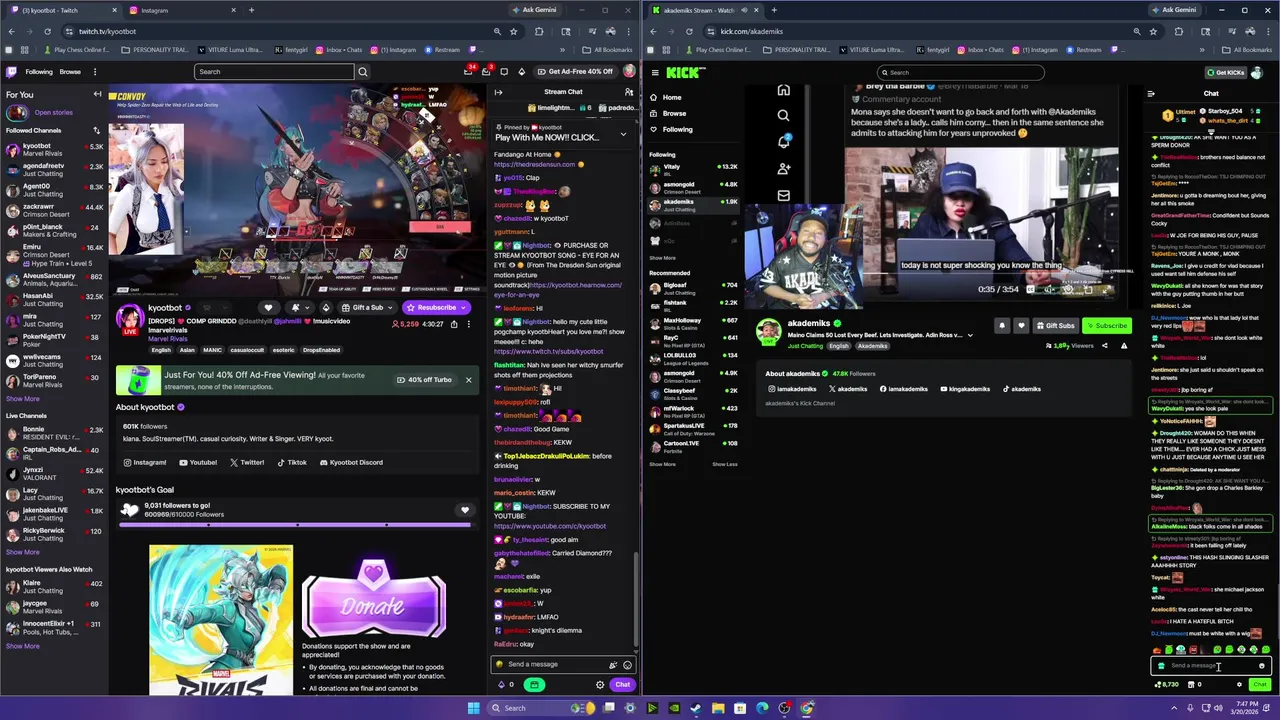This screenshot has height=720, width=1280.
Task: Open the Twitch more-options dots menu
Action: (x=95, y=72)
